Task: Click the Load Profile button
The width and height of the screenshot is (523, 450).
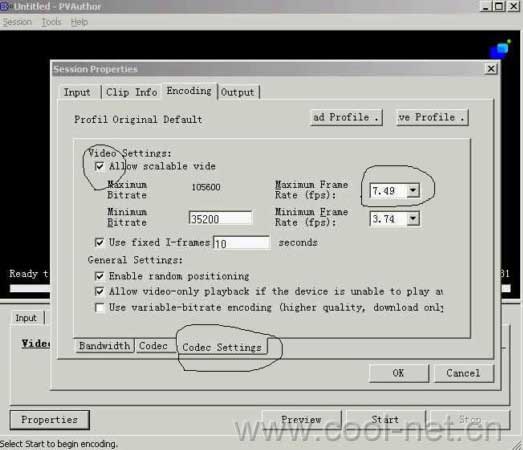Action: 346,117
